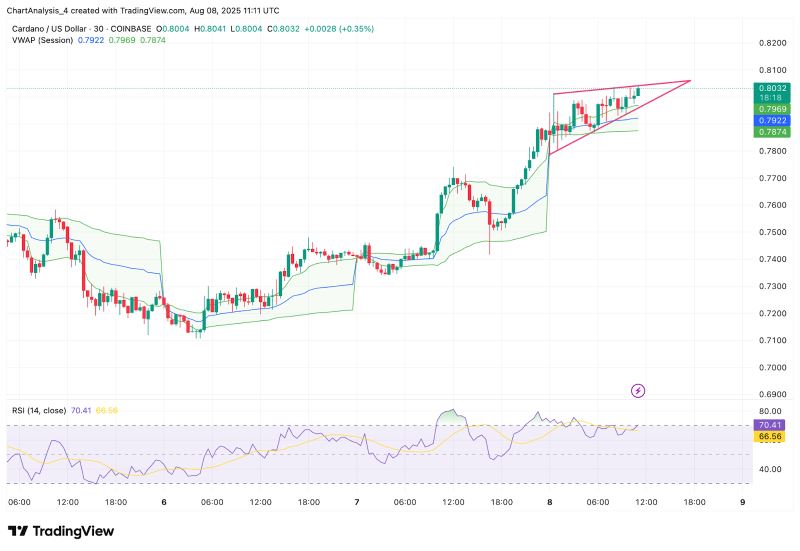Click date label 8 on time axis

[x=550, y=502]
